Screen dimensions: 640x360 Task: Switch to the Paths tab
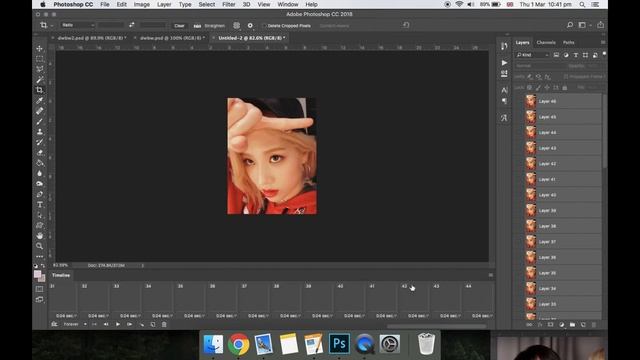click(x=569, y=42)
